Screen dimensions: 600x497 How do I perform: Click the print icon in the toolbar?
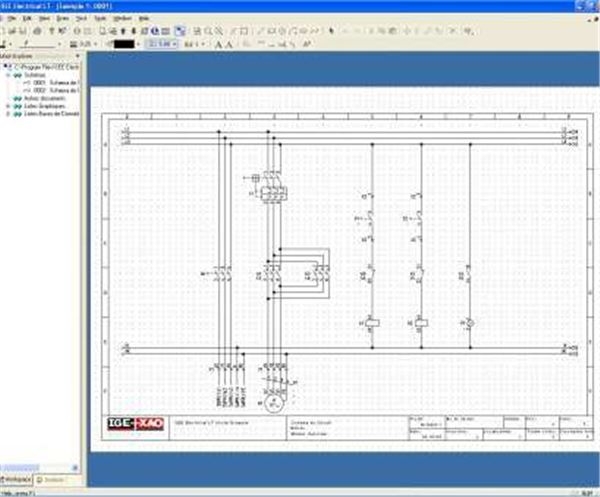coord(36,31)
